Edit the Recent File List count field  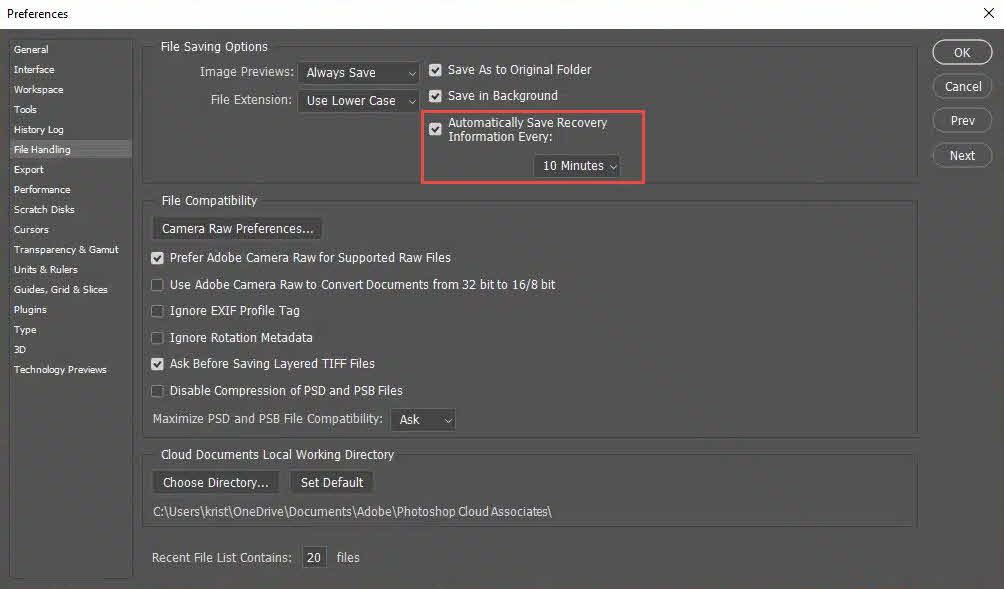pyautogui.click(x=314, y=557)
